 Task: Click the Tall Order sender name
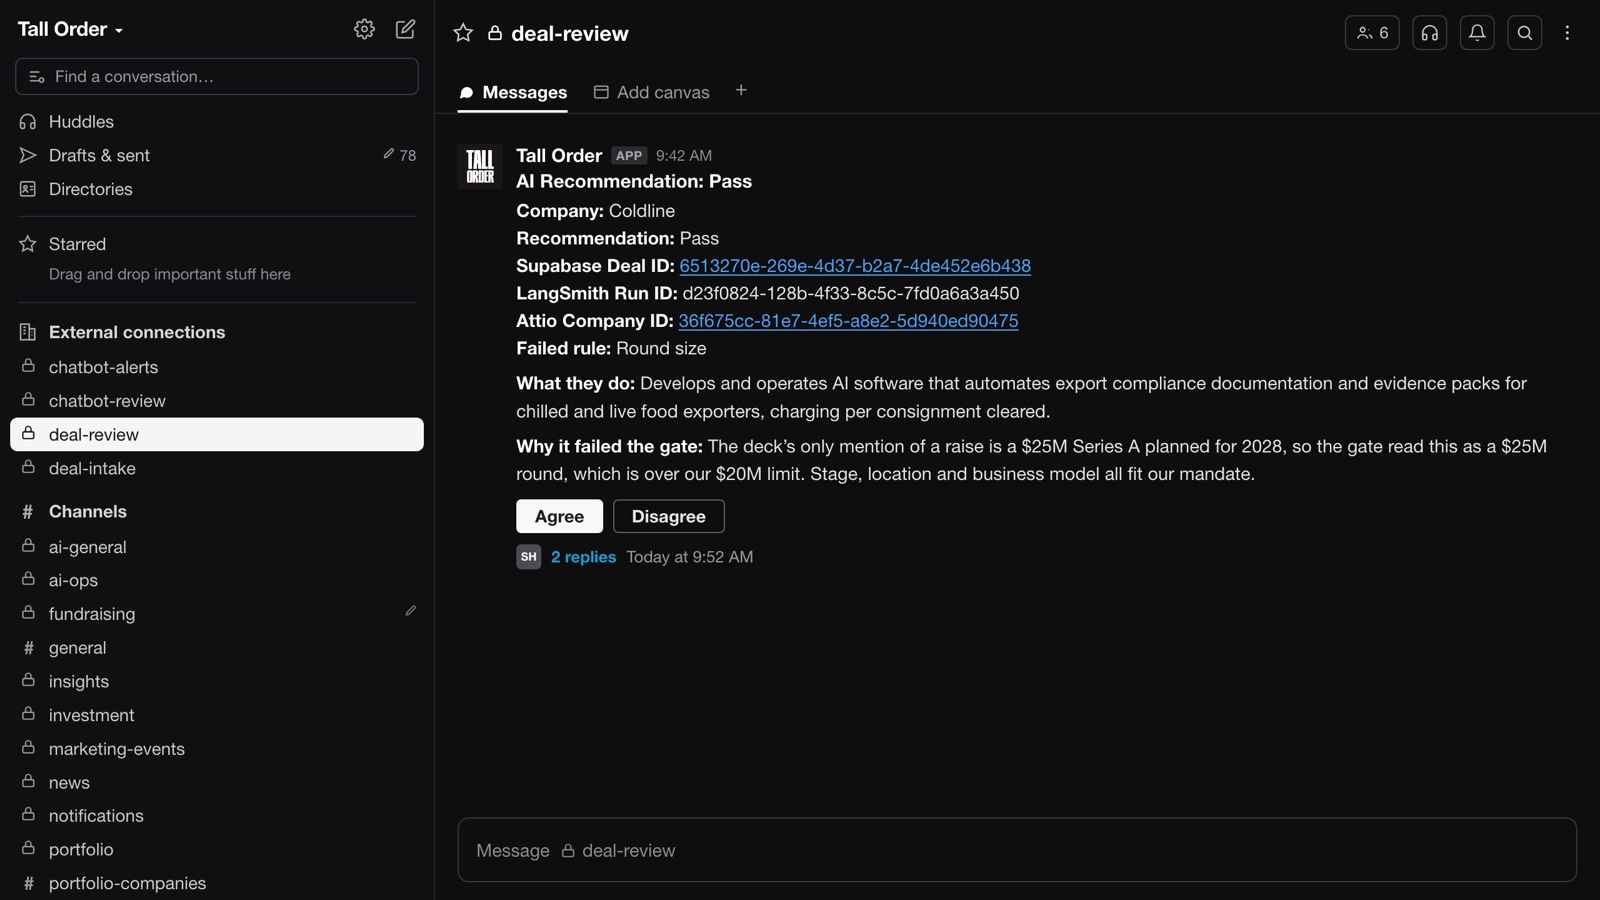pyautogui.click(x=559, y=155)
